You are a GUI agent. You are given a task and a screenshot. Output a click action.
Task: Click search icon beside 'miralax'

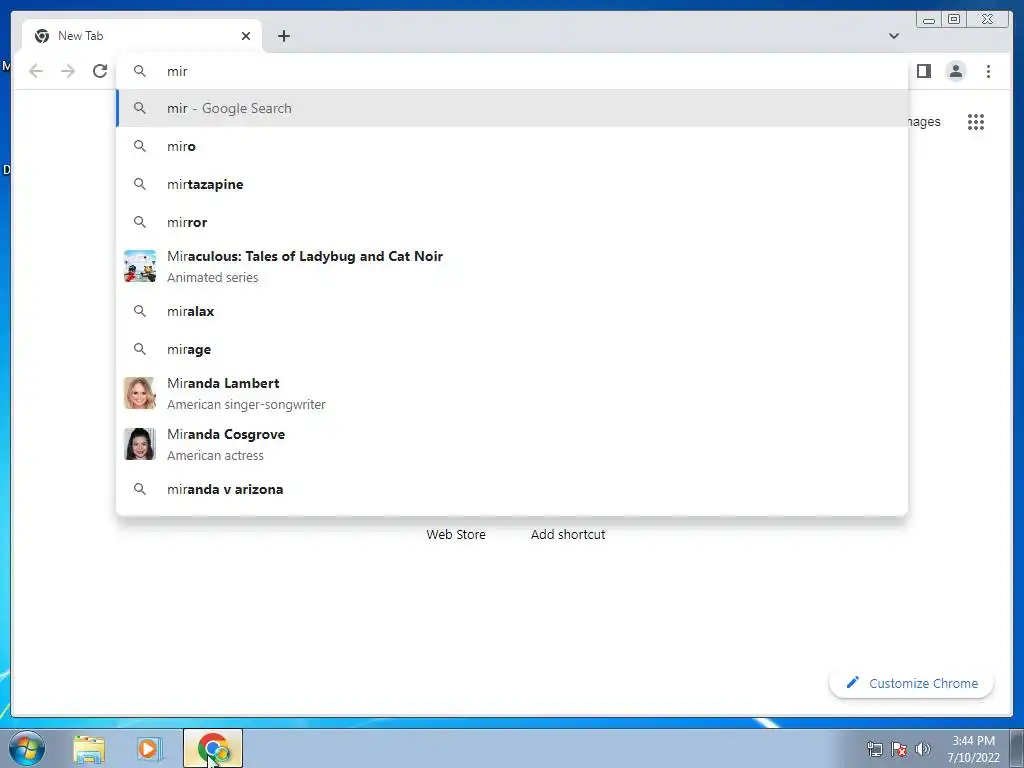click(x=140, y=312)
